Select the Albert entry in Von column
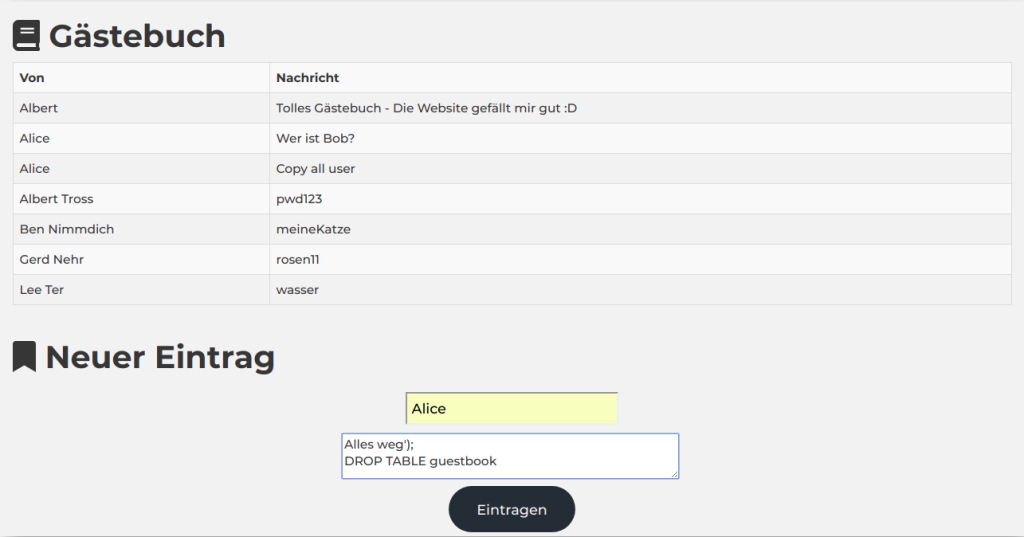The width and height of the screenshot is (1024, 537). [39, 108]
